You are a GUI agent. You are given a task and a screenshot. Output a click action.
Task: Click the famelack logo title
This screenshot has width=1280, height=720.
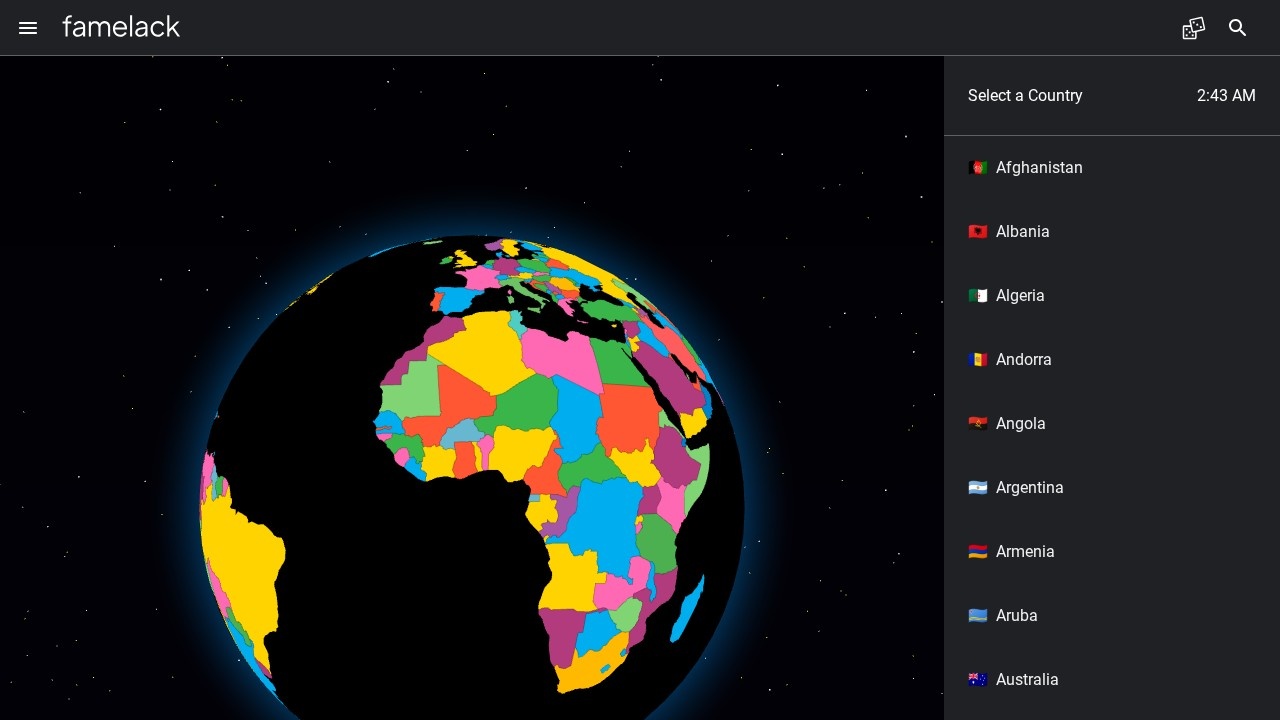121,28
